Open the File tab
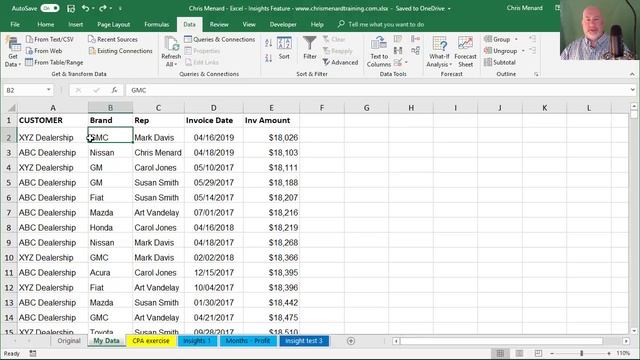This screenshot has height=360, width=640. [15, 24]
